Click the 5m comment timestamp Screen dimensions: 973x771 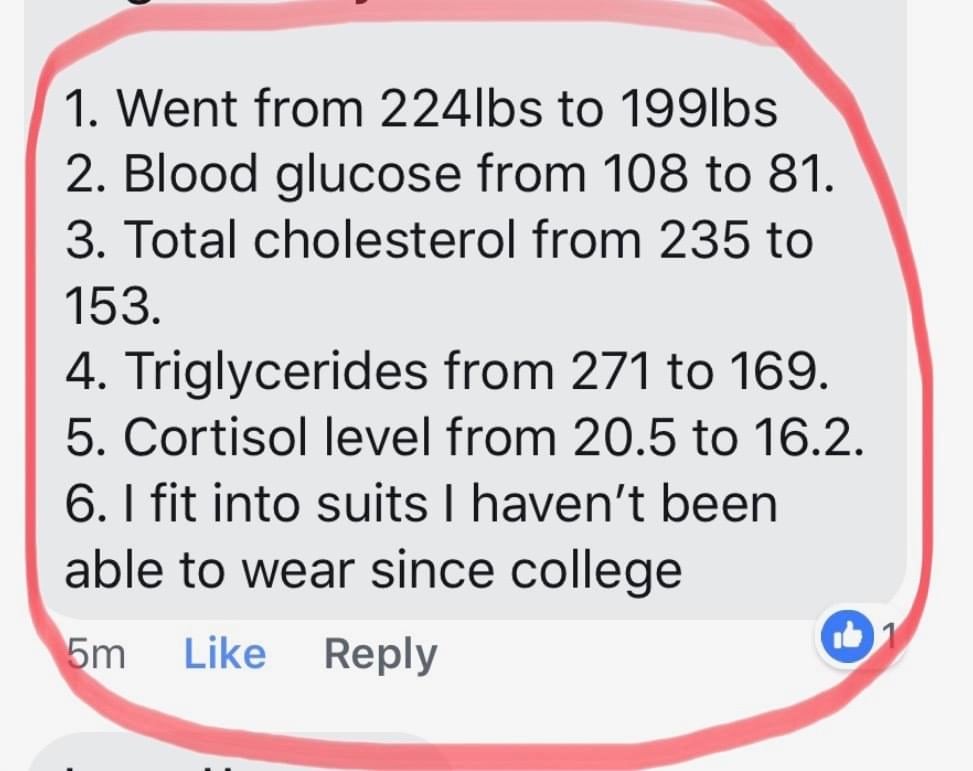pyautogui.click(x=96, y=655)
